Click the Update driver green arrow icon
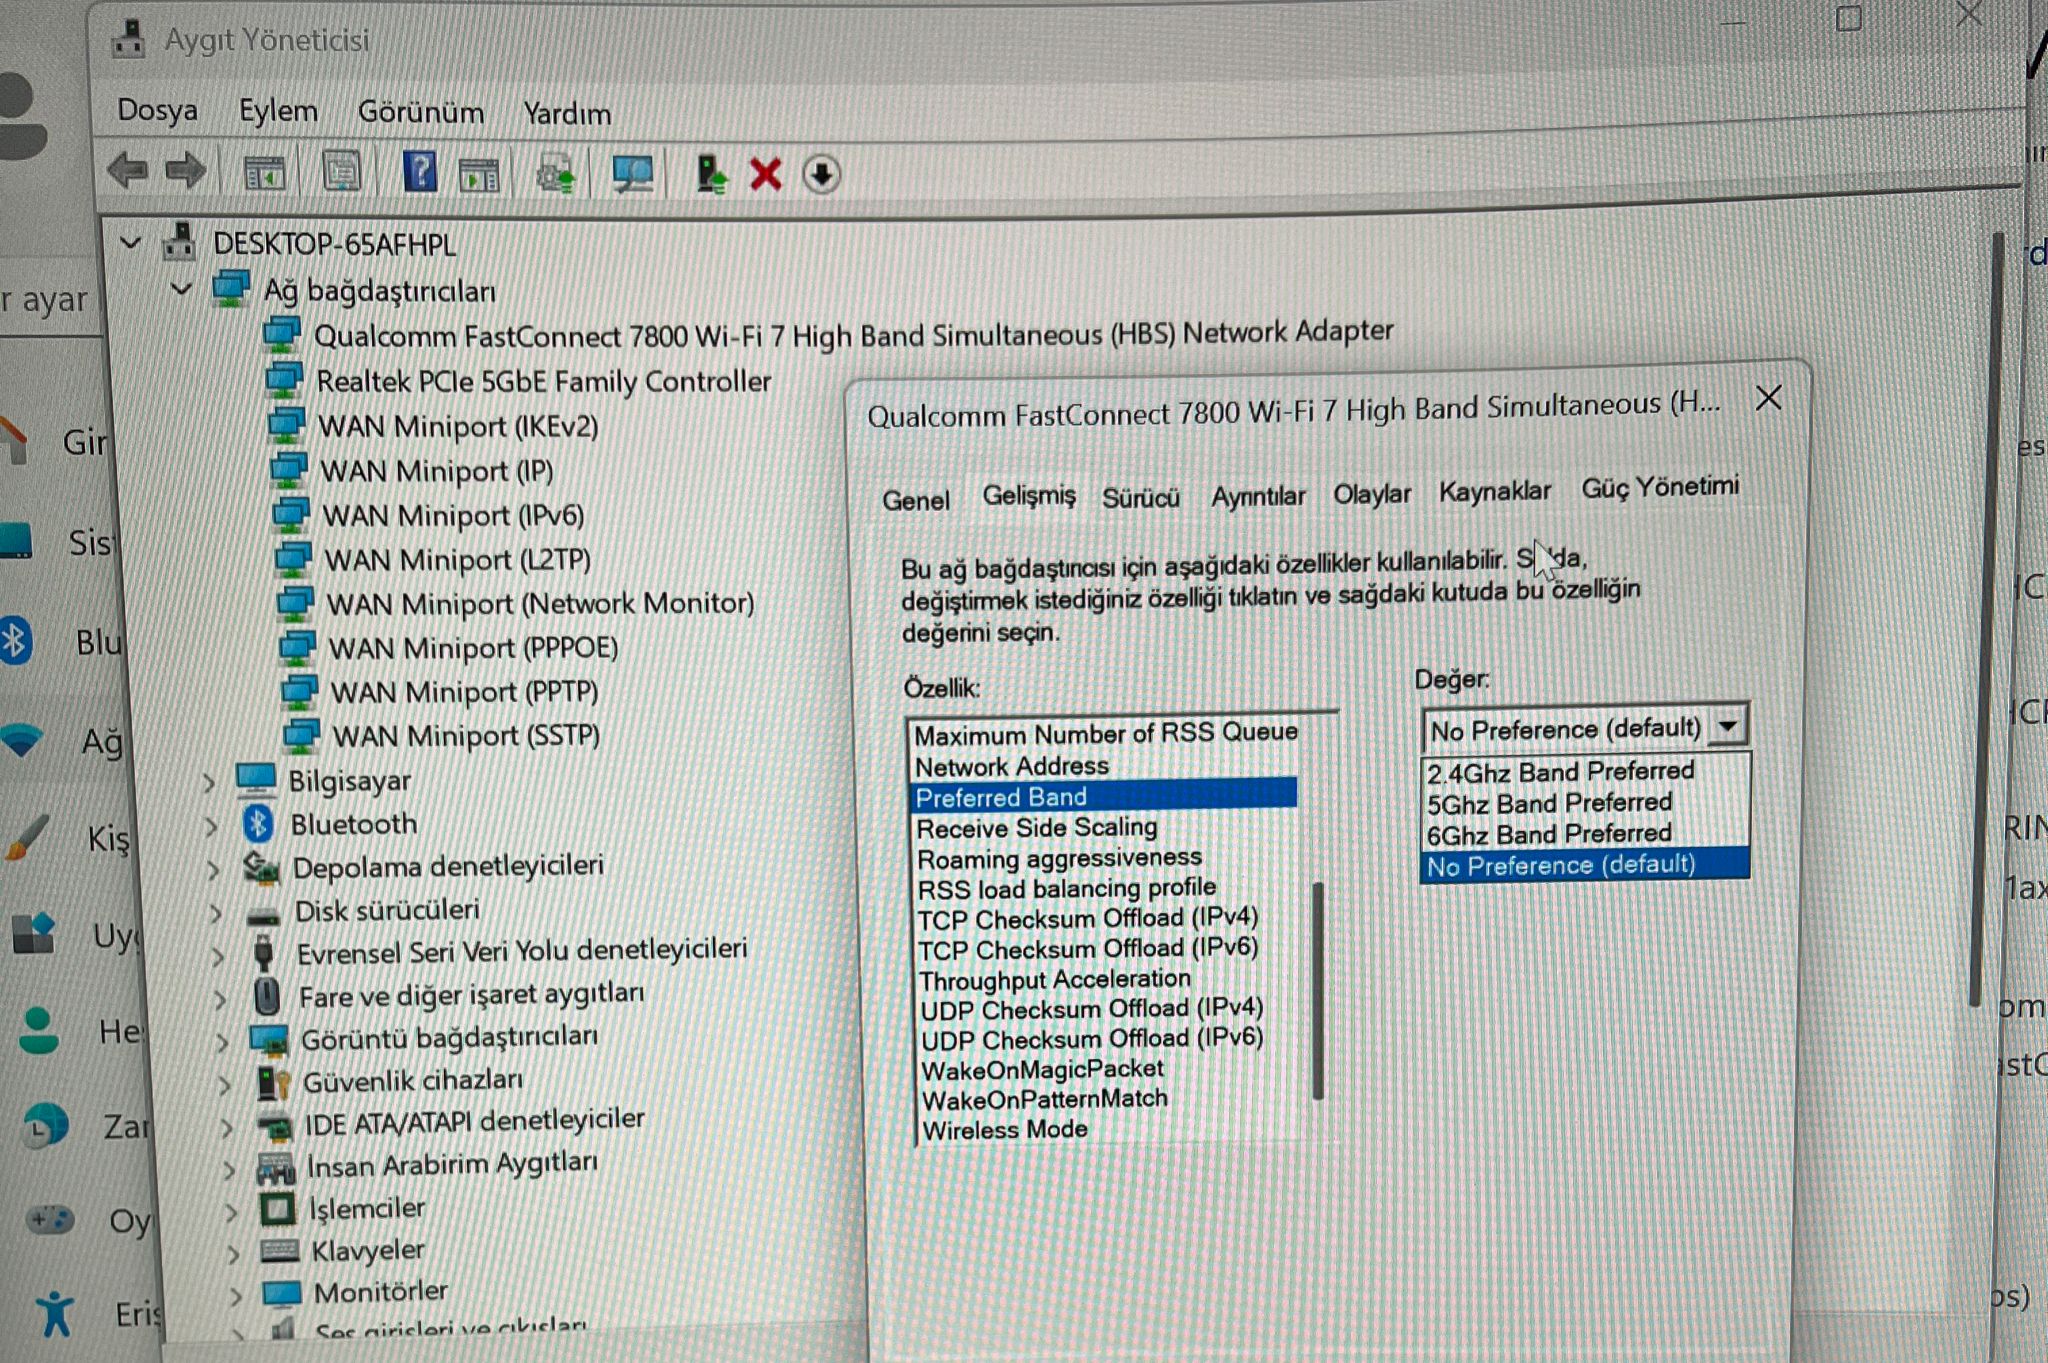Viewport: 2048px width, 1363px height. (710, 174)
